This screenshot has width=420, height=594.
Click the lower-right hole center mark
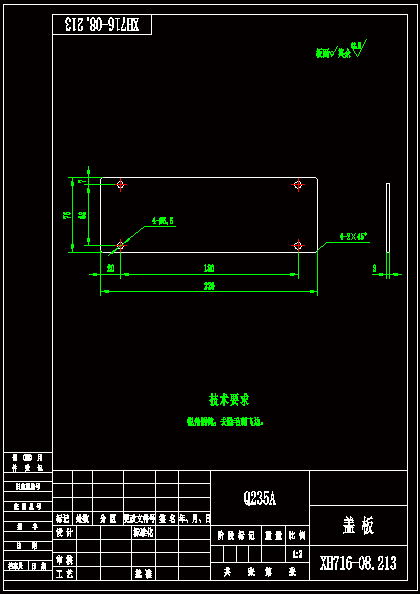[298, 245]
